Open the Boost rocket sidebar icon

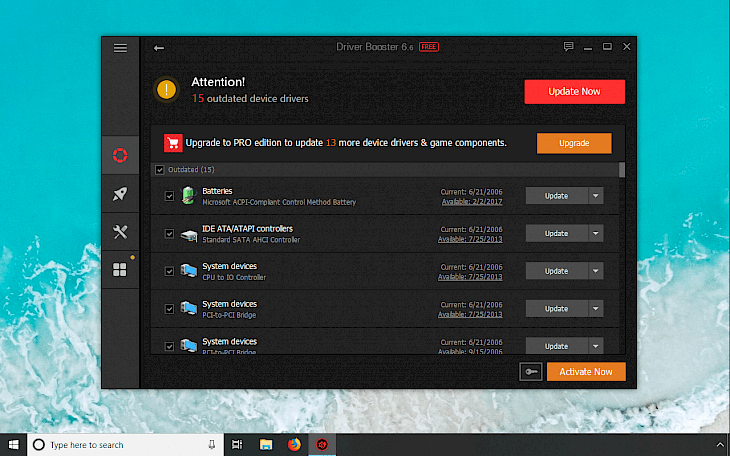tap(120, 194)
